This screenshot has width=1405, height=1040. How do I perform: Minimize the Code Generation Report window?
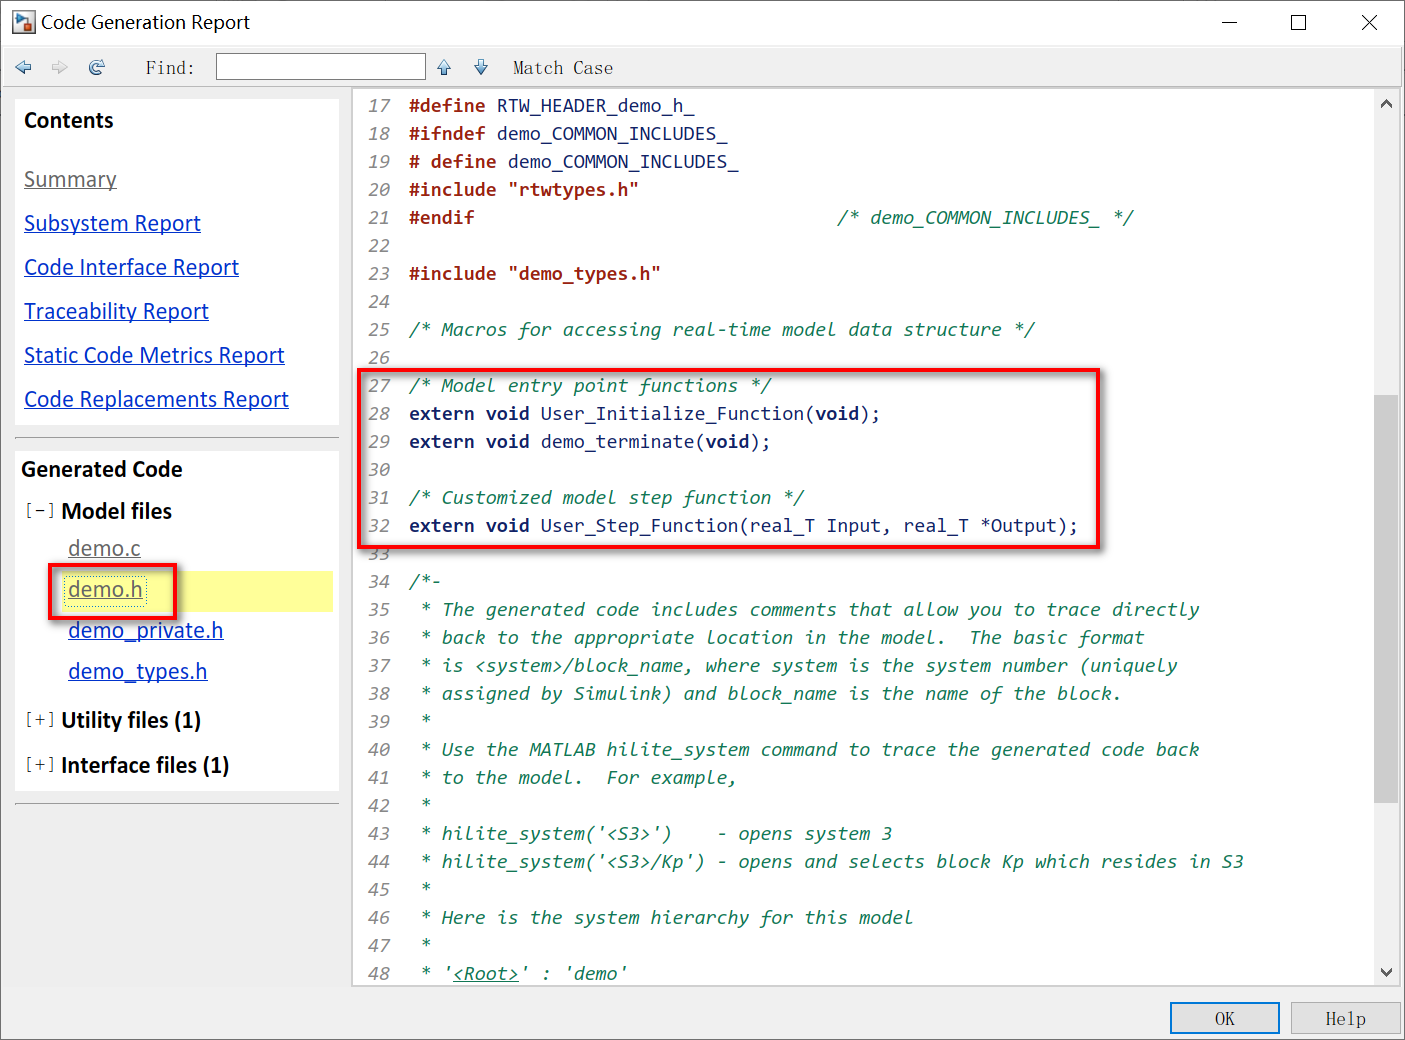coord(1229,22)
